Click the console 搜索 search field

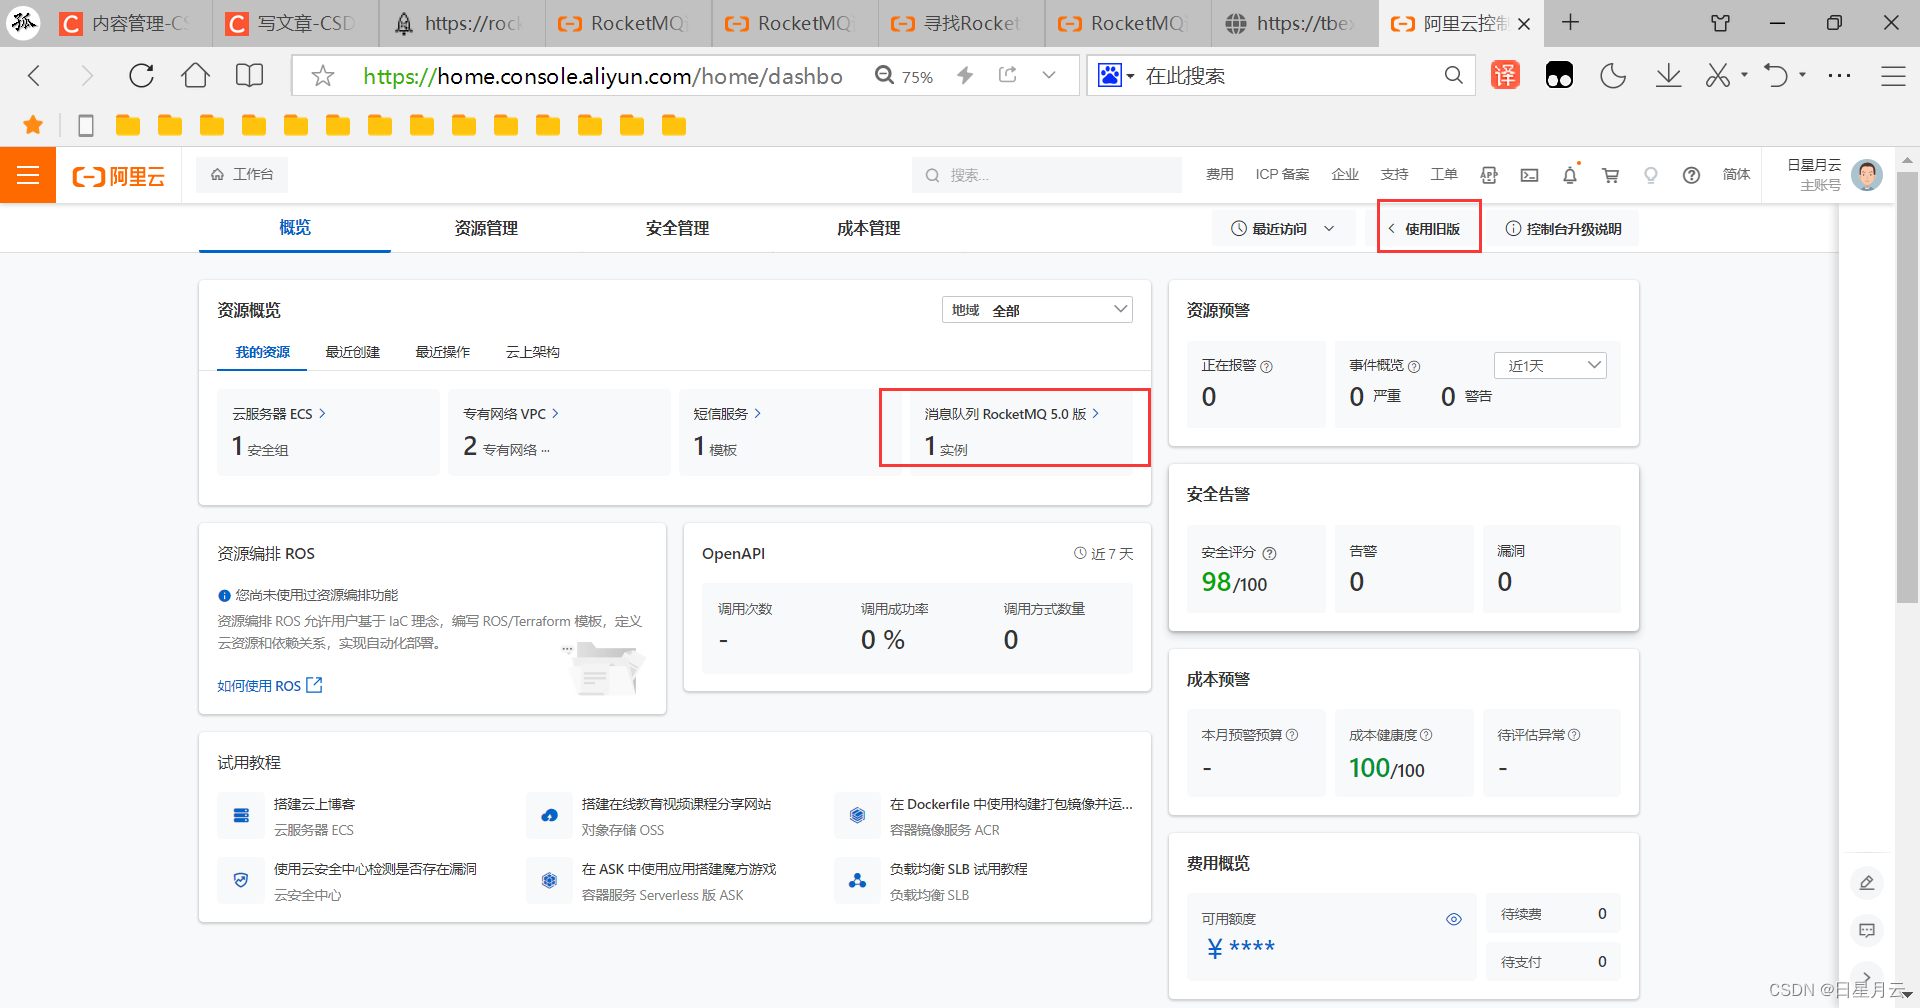pyautogui.click(x=1046, y=175)
